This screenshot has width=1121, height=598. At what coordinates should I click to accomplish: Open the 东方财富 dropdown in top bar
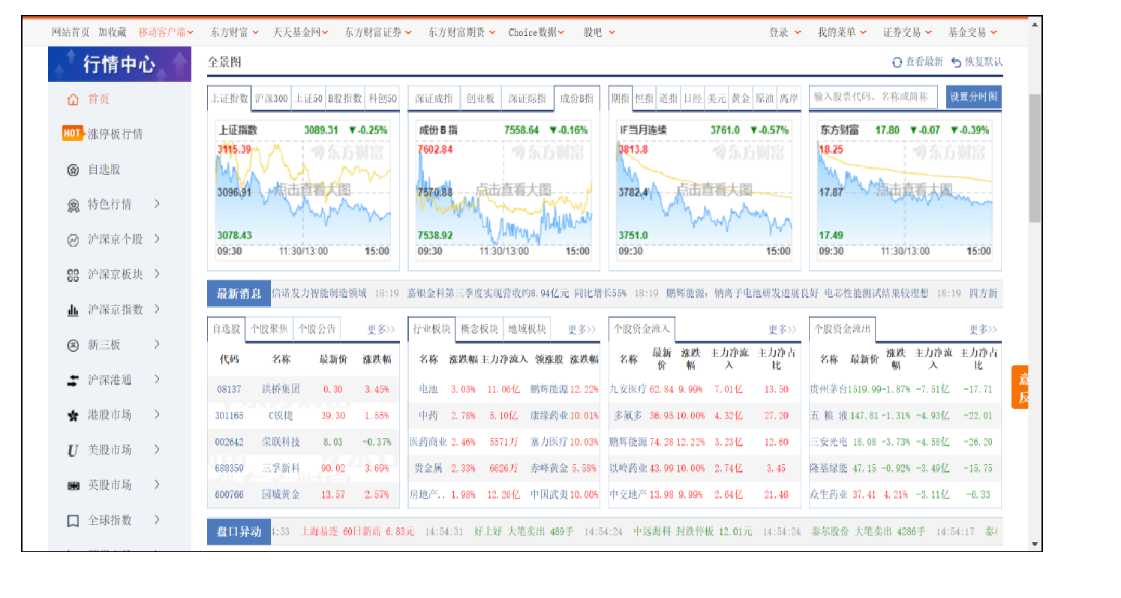(x=234, y=32)
